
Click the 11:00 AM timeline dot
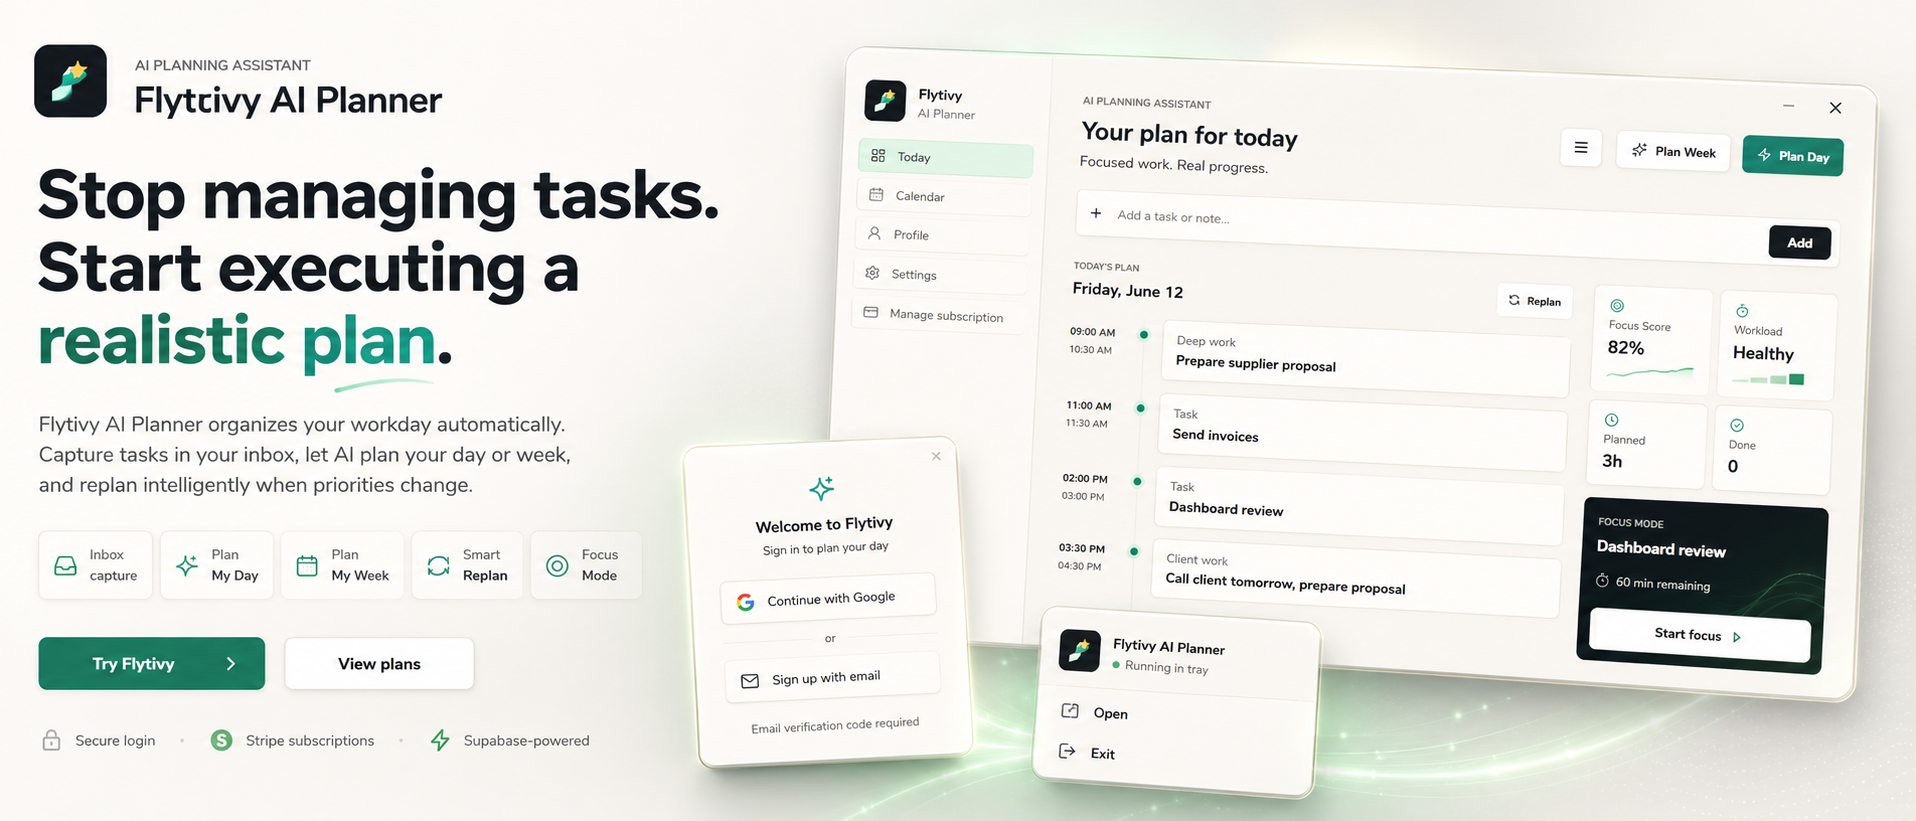[x=1140, y=407]
